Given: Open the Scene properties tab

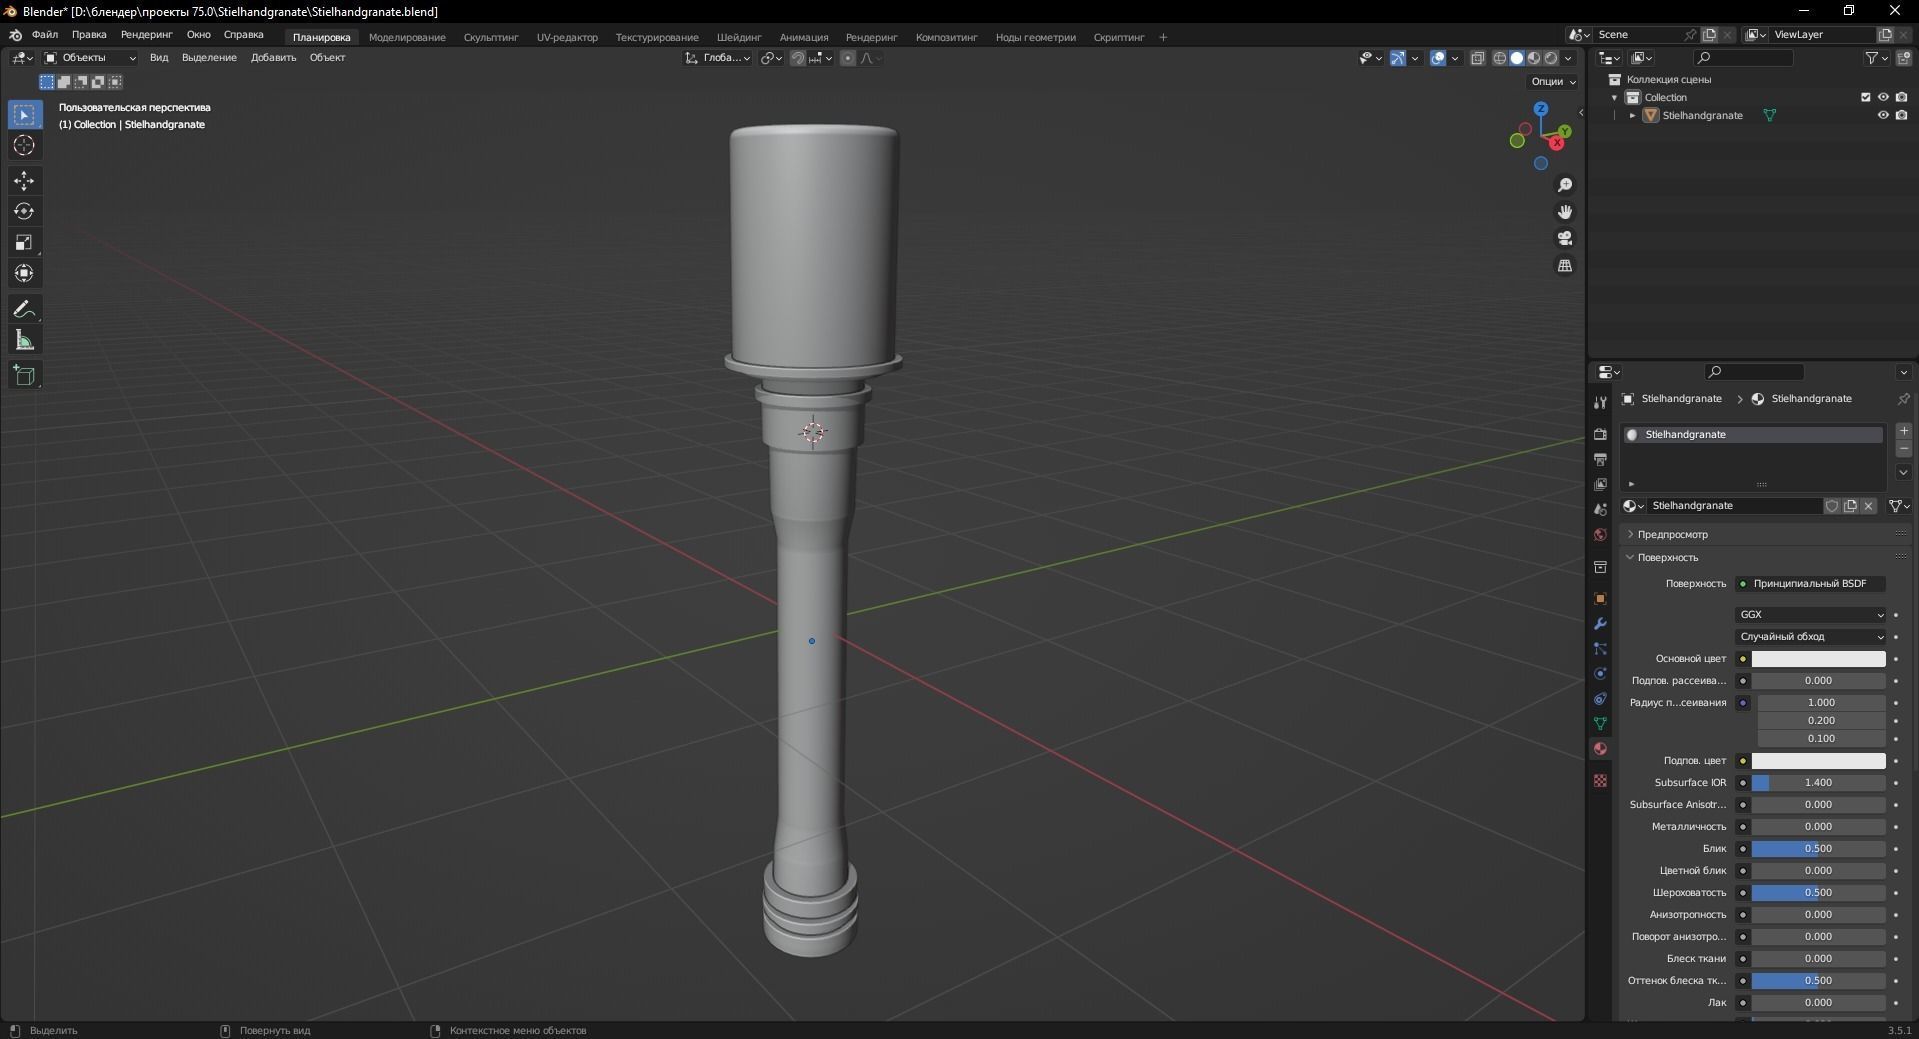Looking at the screenshot, I should pos(1600,509).
